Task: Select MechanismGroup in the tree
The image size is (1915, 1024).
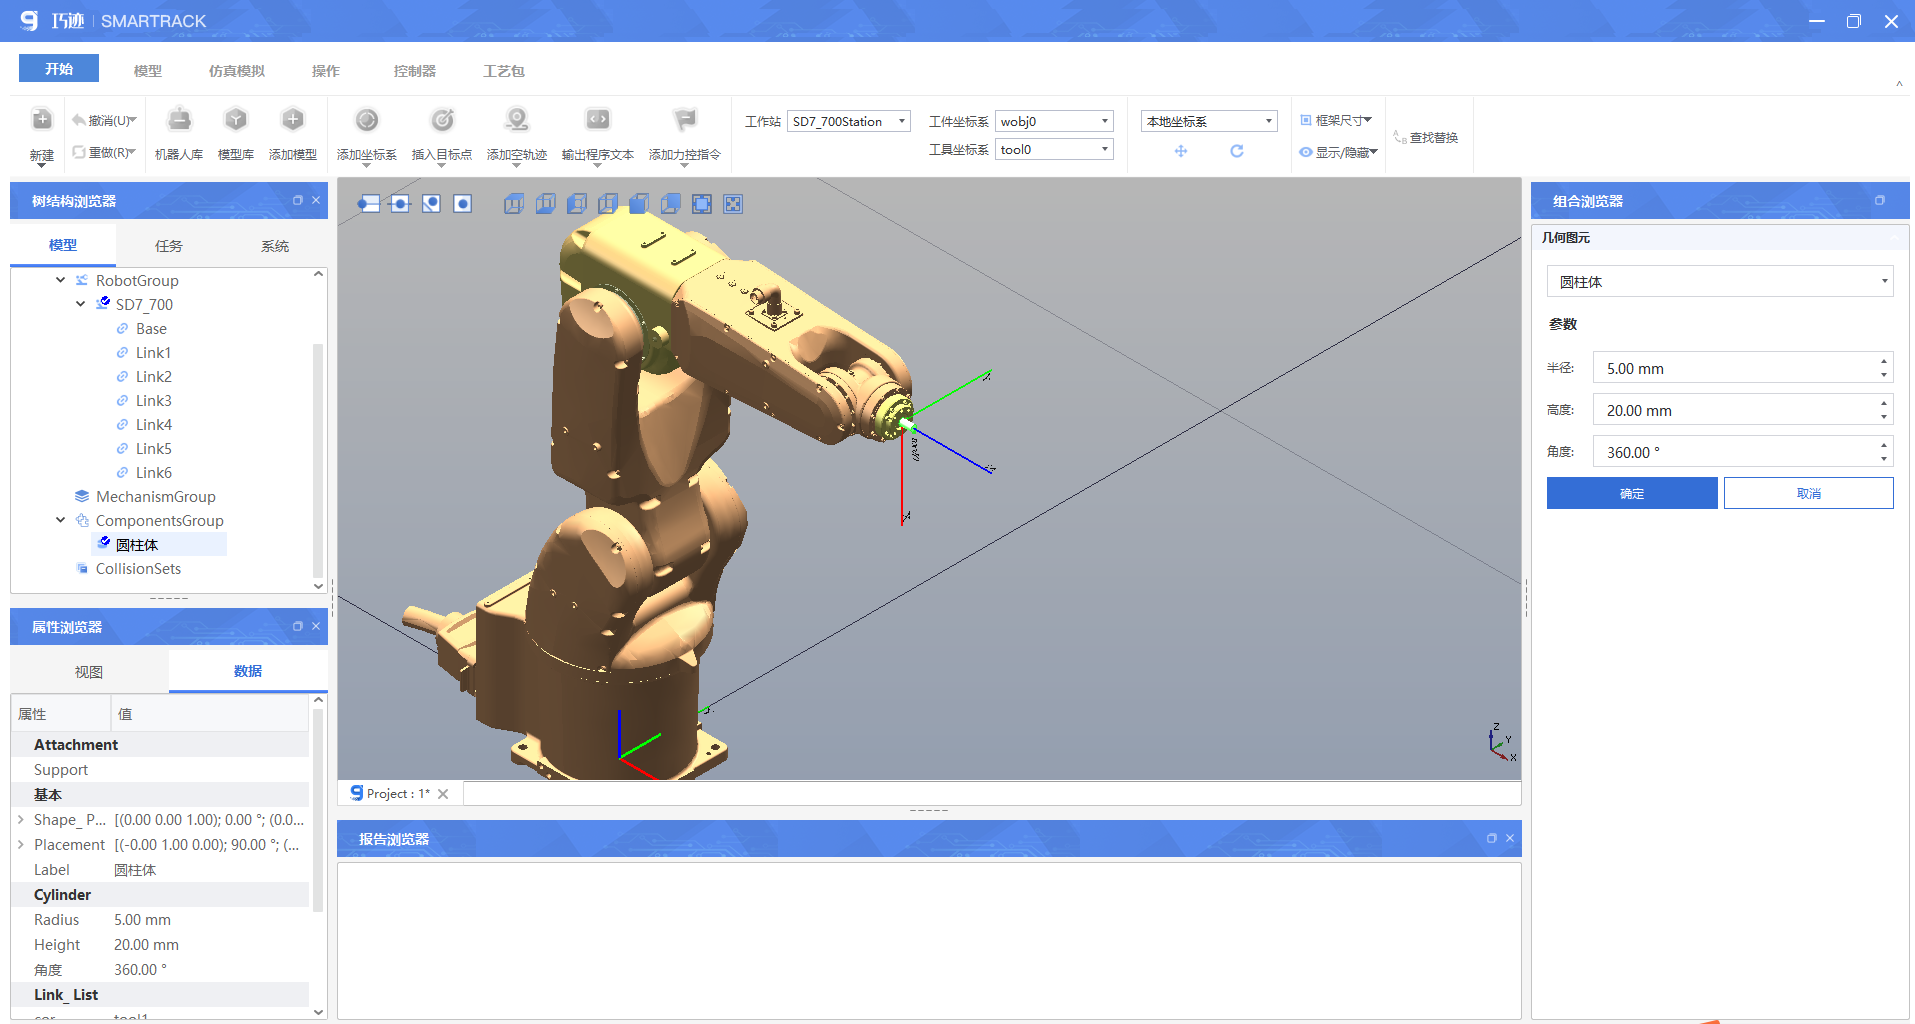Action: point(156,496)
